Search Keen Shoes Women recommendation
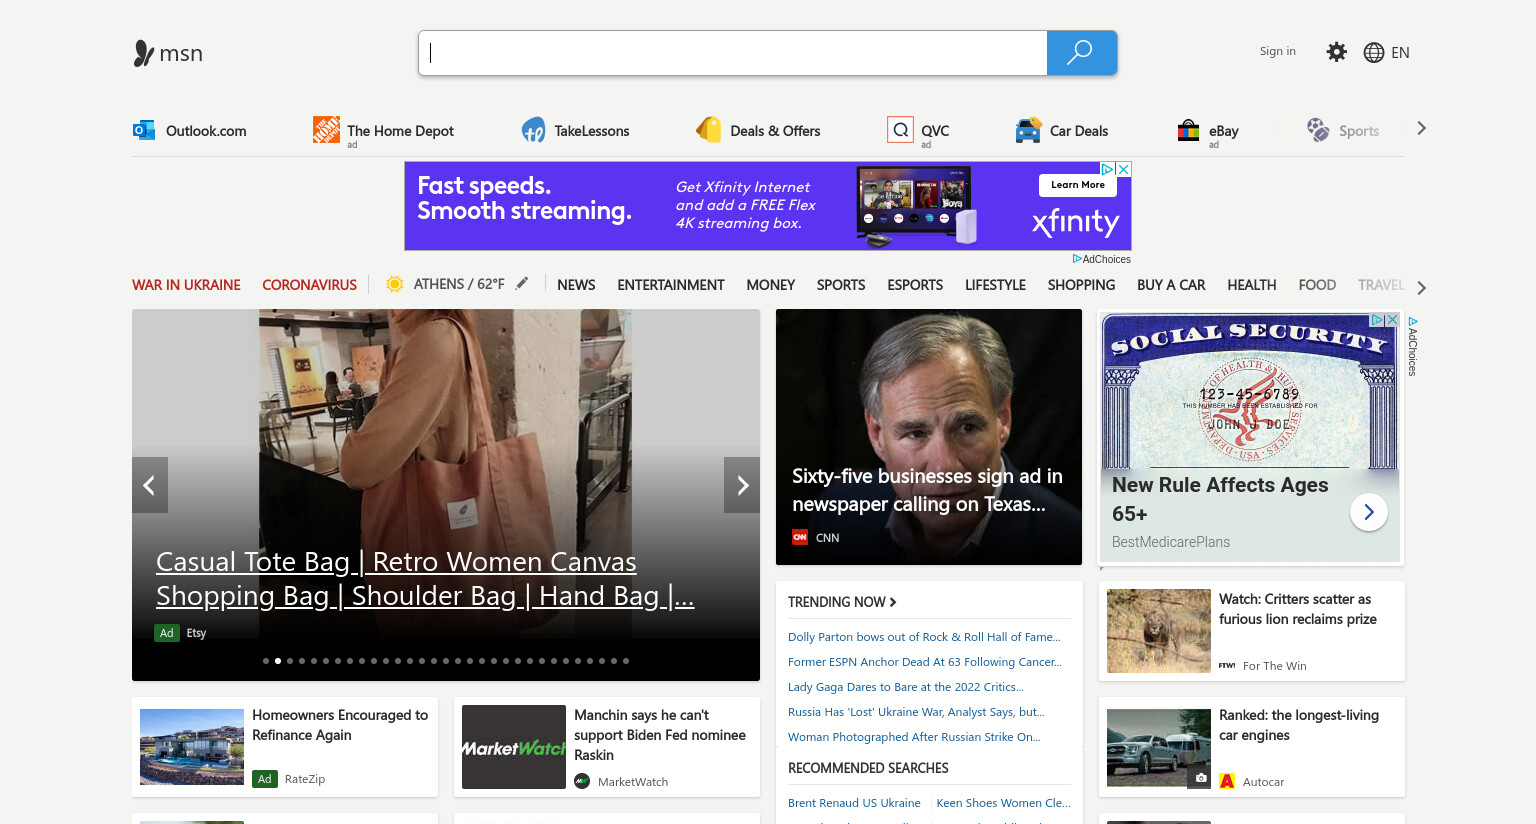Viewport: 1536px width, 824px height. tap(1003, 803)
